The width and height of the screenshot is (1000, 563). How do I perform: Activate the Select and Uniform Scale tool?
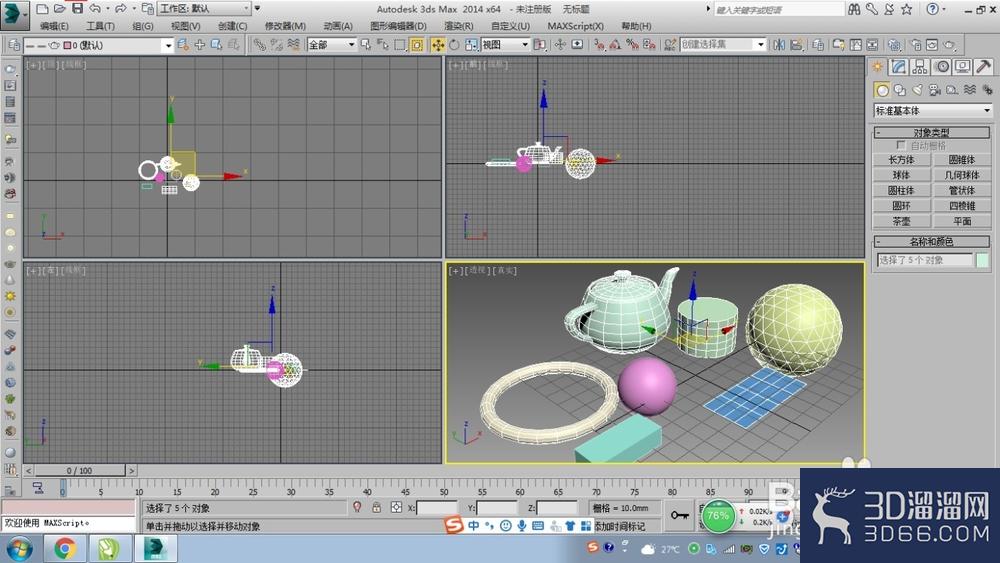471,45
